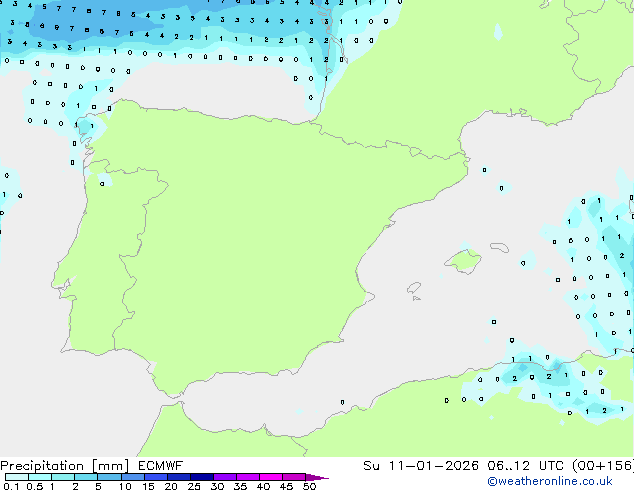The image size is (634, 490).
Task: Click the '25' legend scale label
Action: click(194, 486)
